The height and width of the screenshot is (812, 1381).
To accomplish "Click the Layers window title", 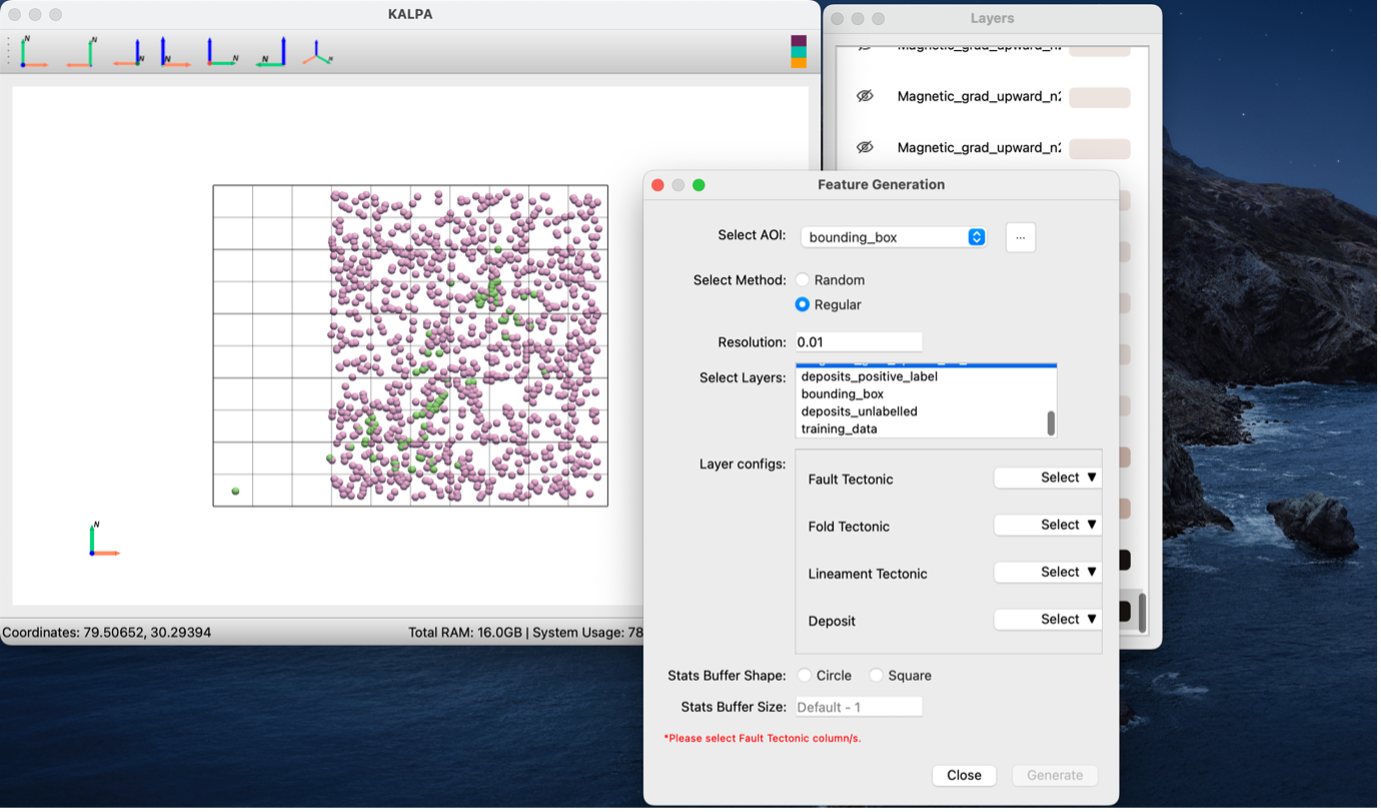I will (992, 18).
